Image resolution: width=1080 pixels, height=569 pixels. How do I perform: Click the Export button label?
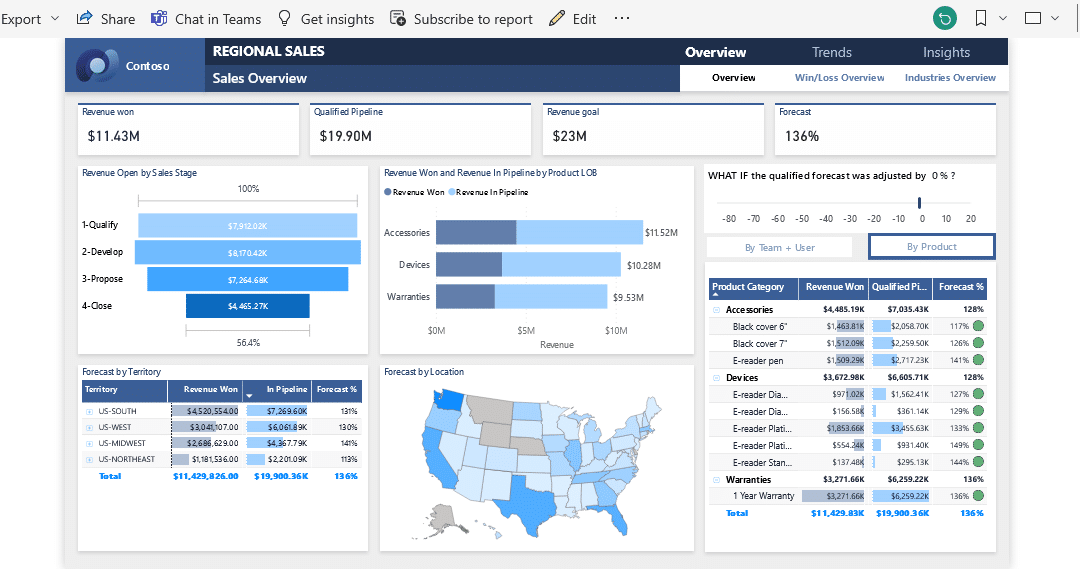[21, 19]
